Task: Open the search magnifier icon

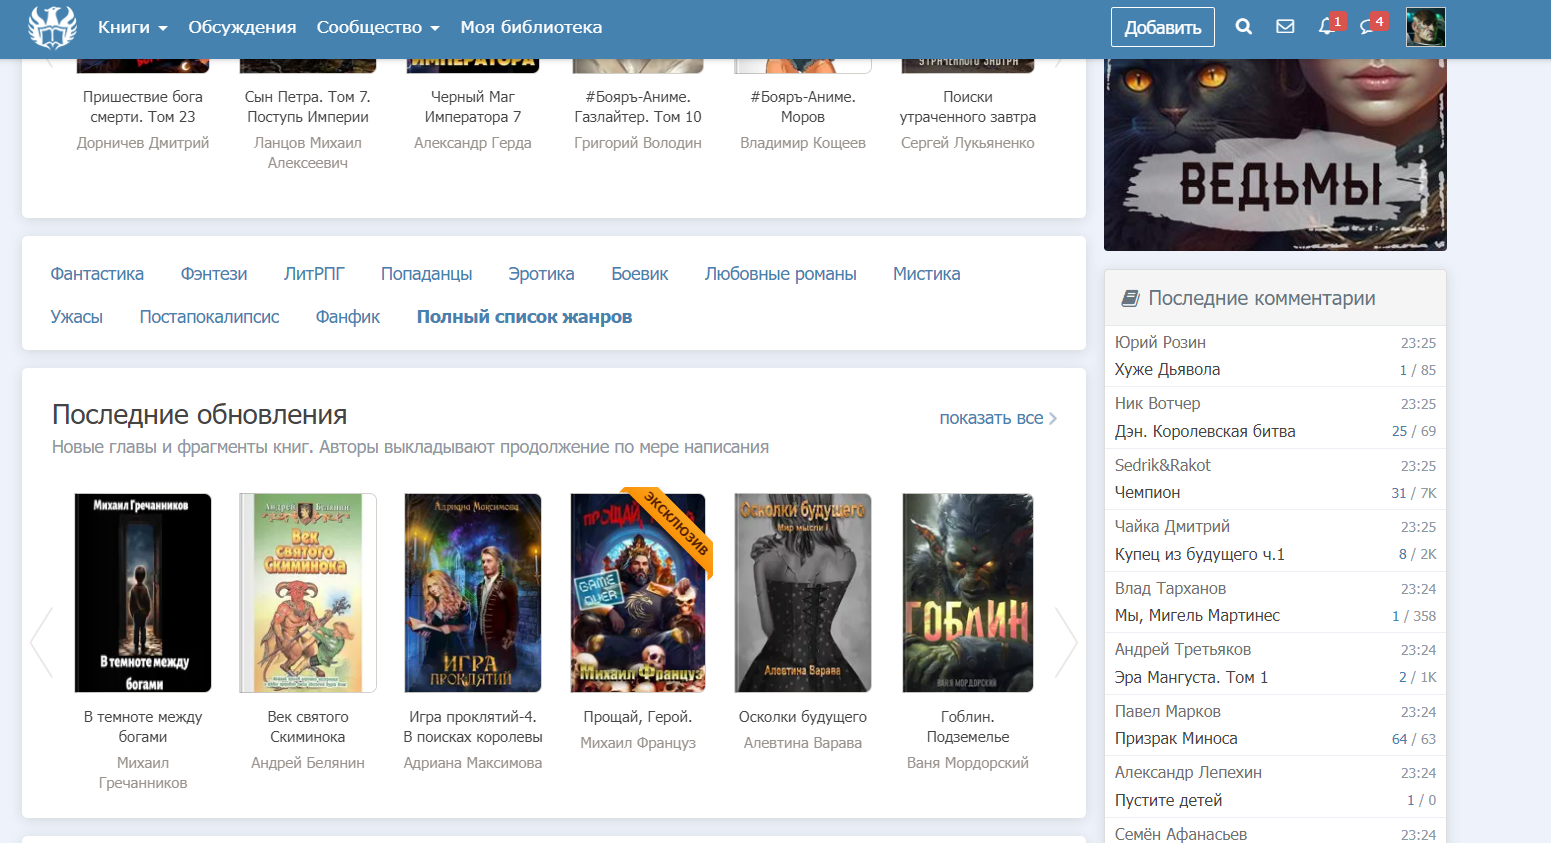Action: click(1244, 27)
